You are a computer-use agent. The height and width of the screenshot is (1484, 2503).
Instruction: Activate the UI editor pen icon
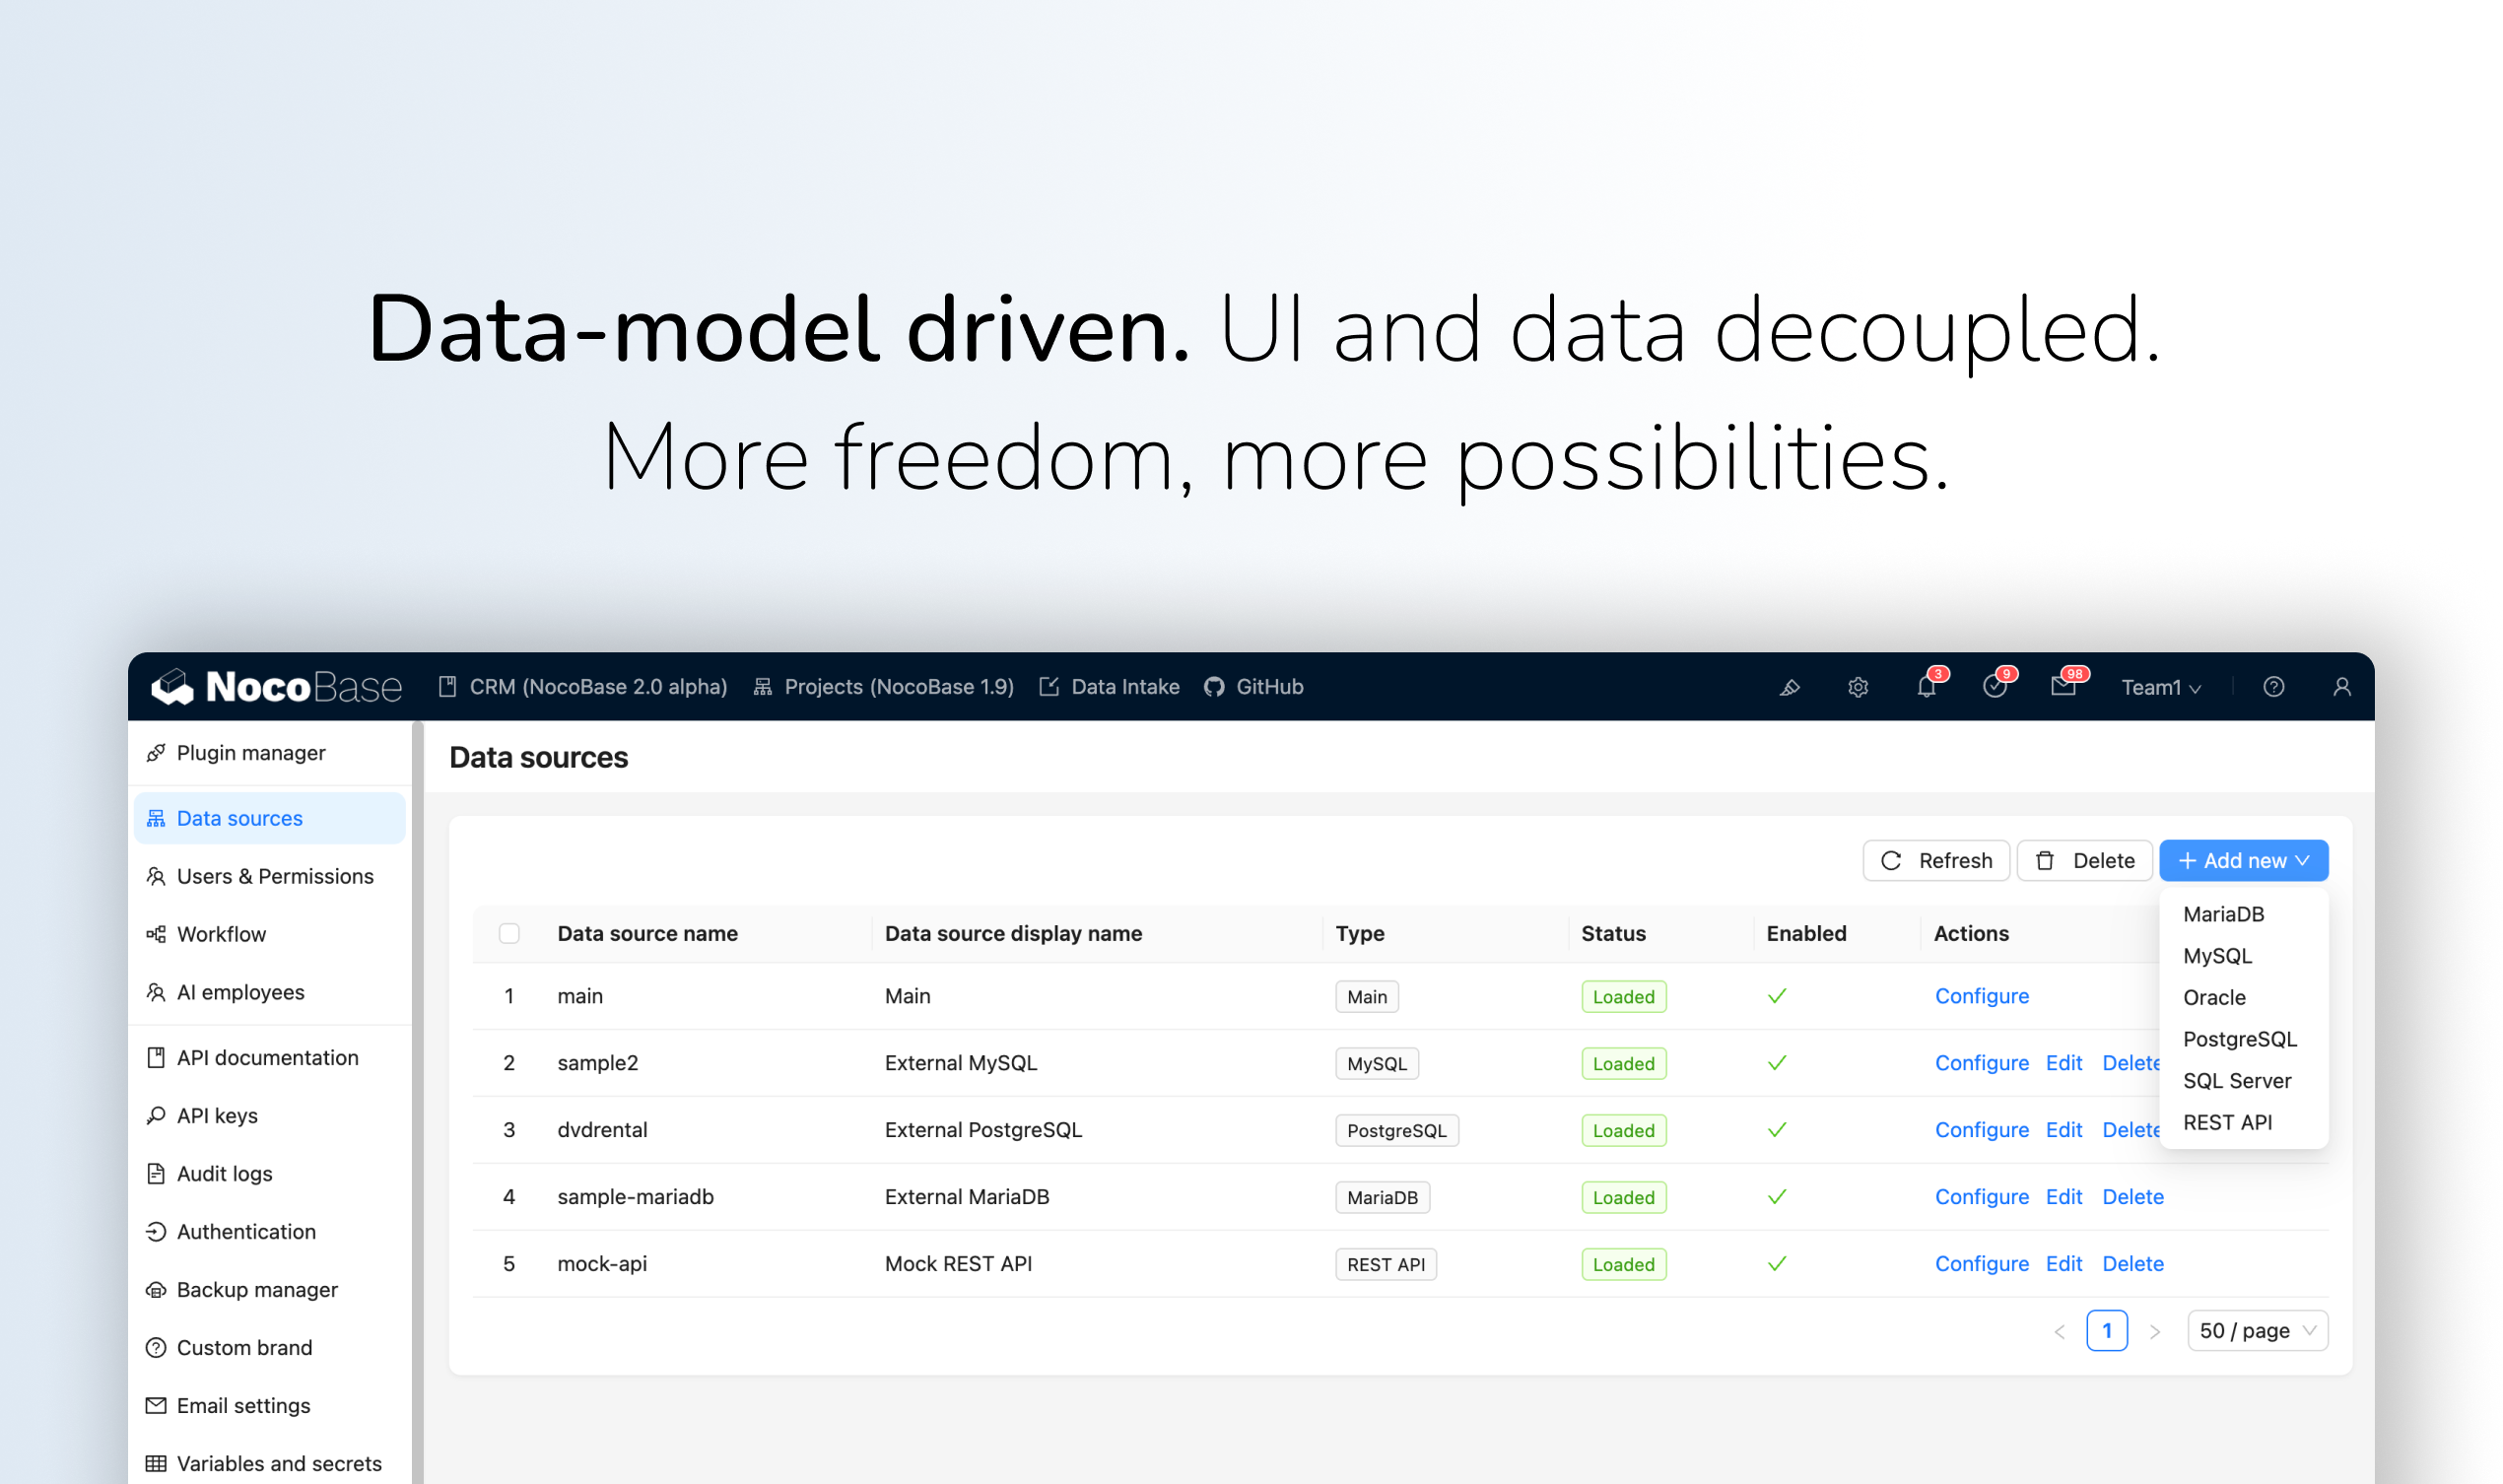point(1789,687)
